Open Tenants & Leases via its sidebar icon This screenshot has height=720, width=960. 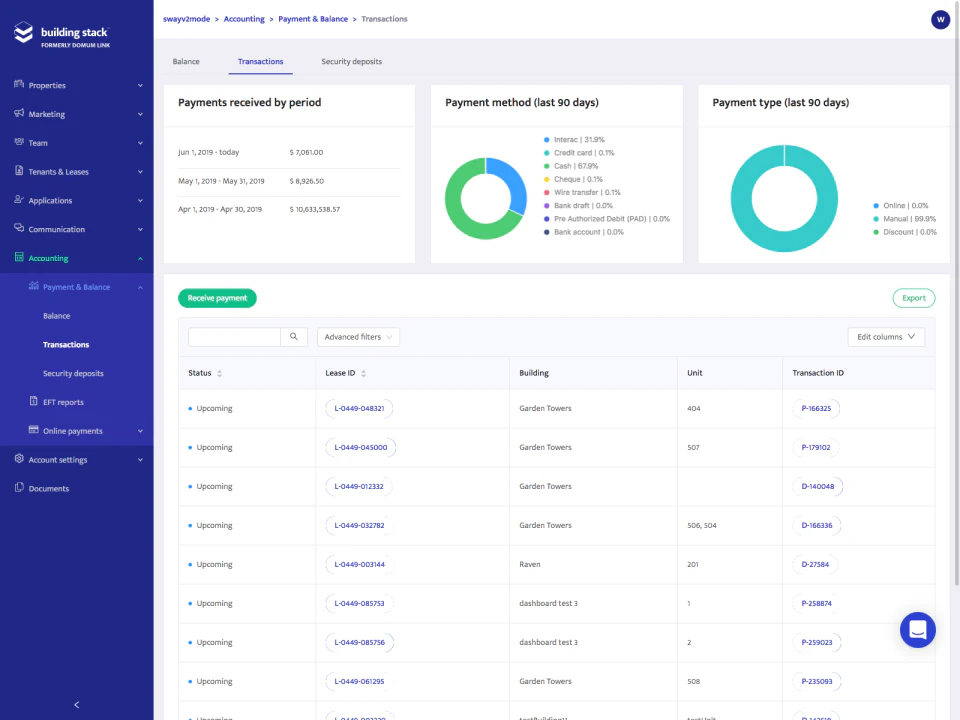17,171
